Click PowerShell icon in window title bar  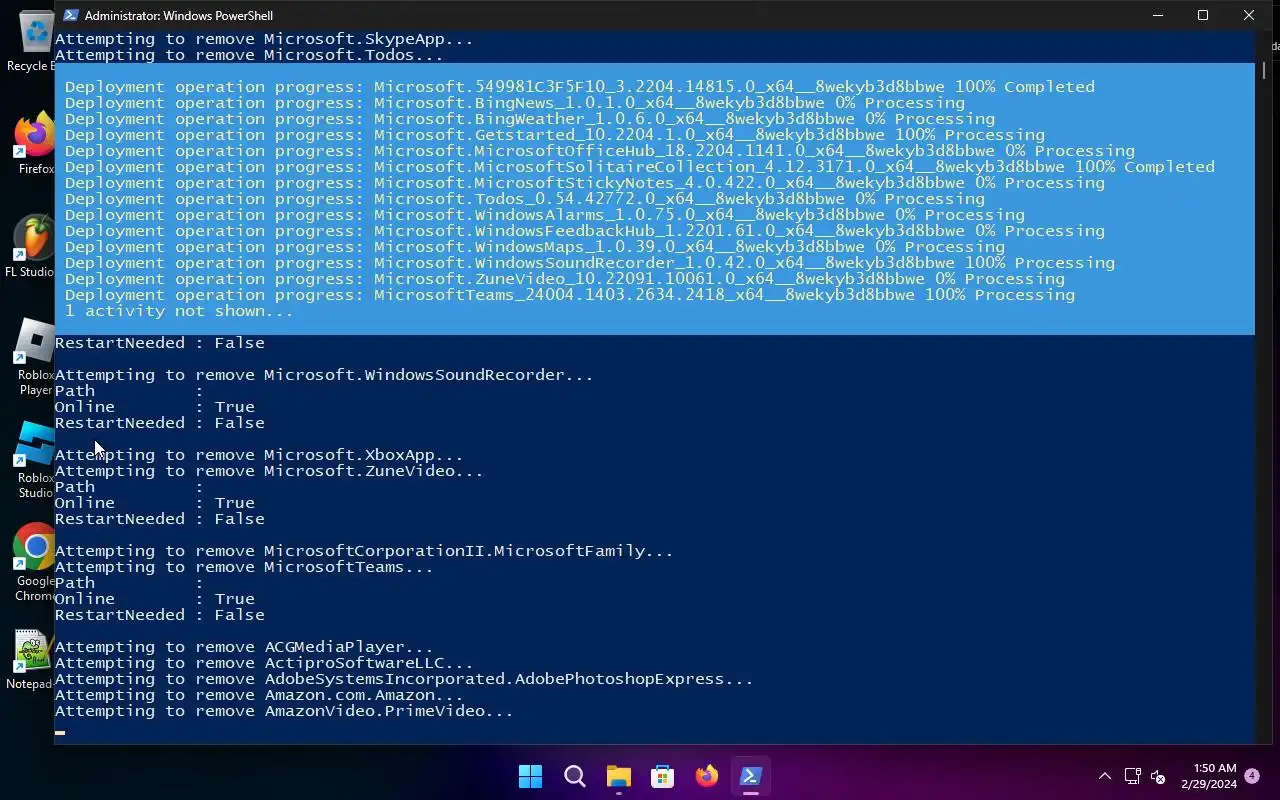[71, 15]
